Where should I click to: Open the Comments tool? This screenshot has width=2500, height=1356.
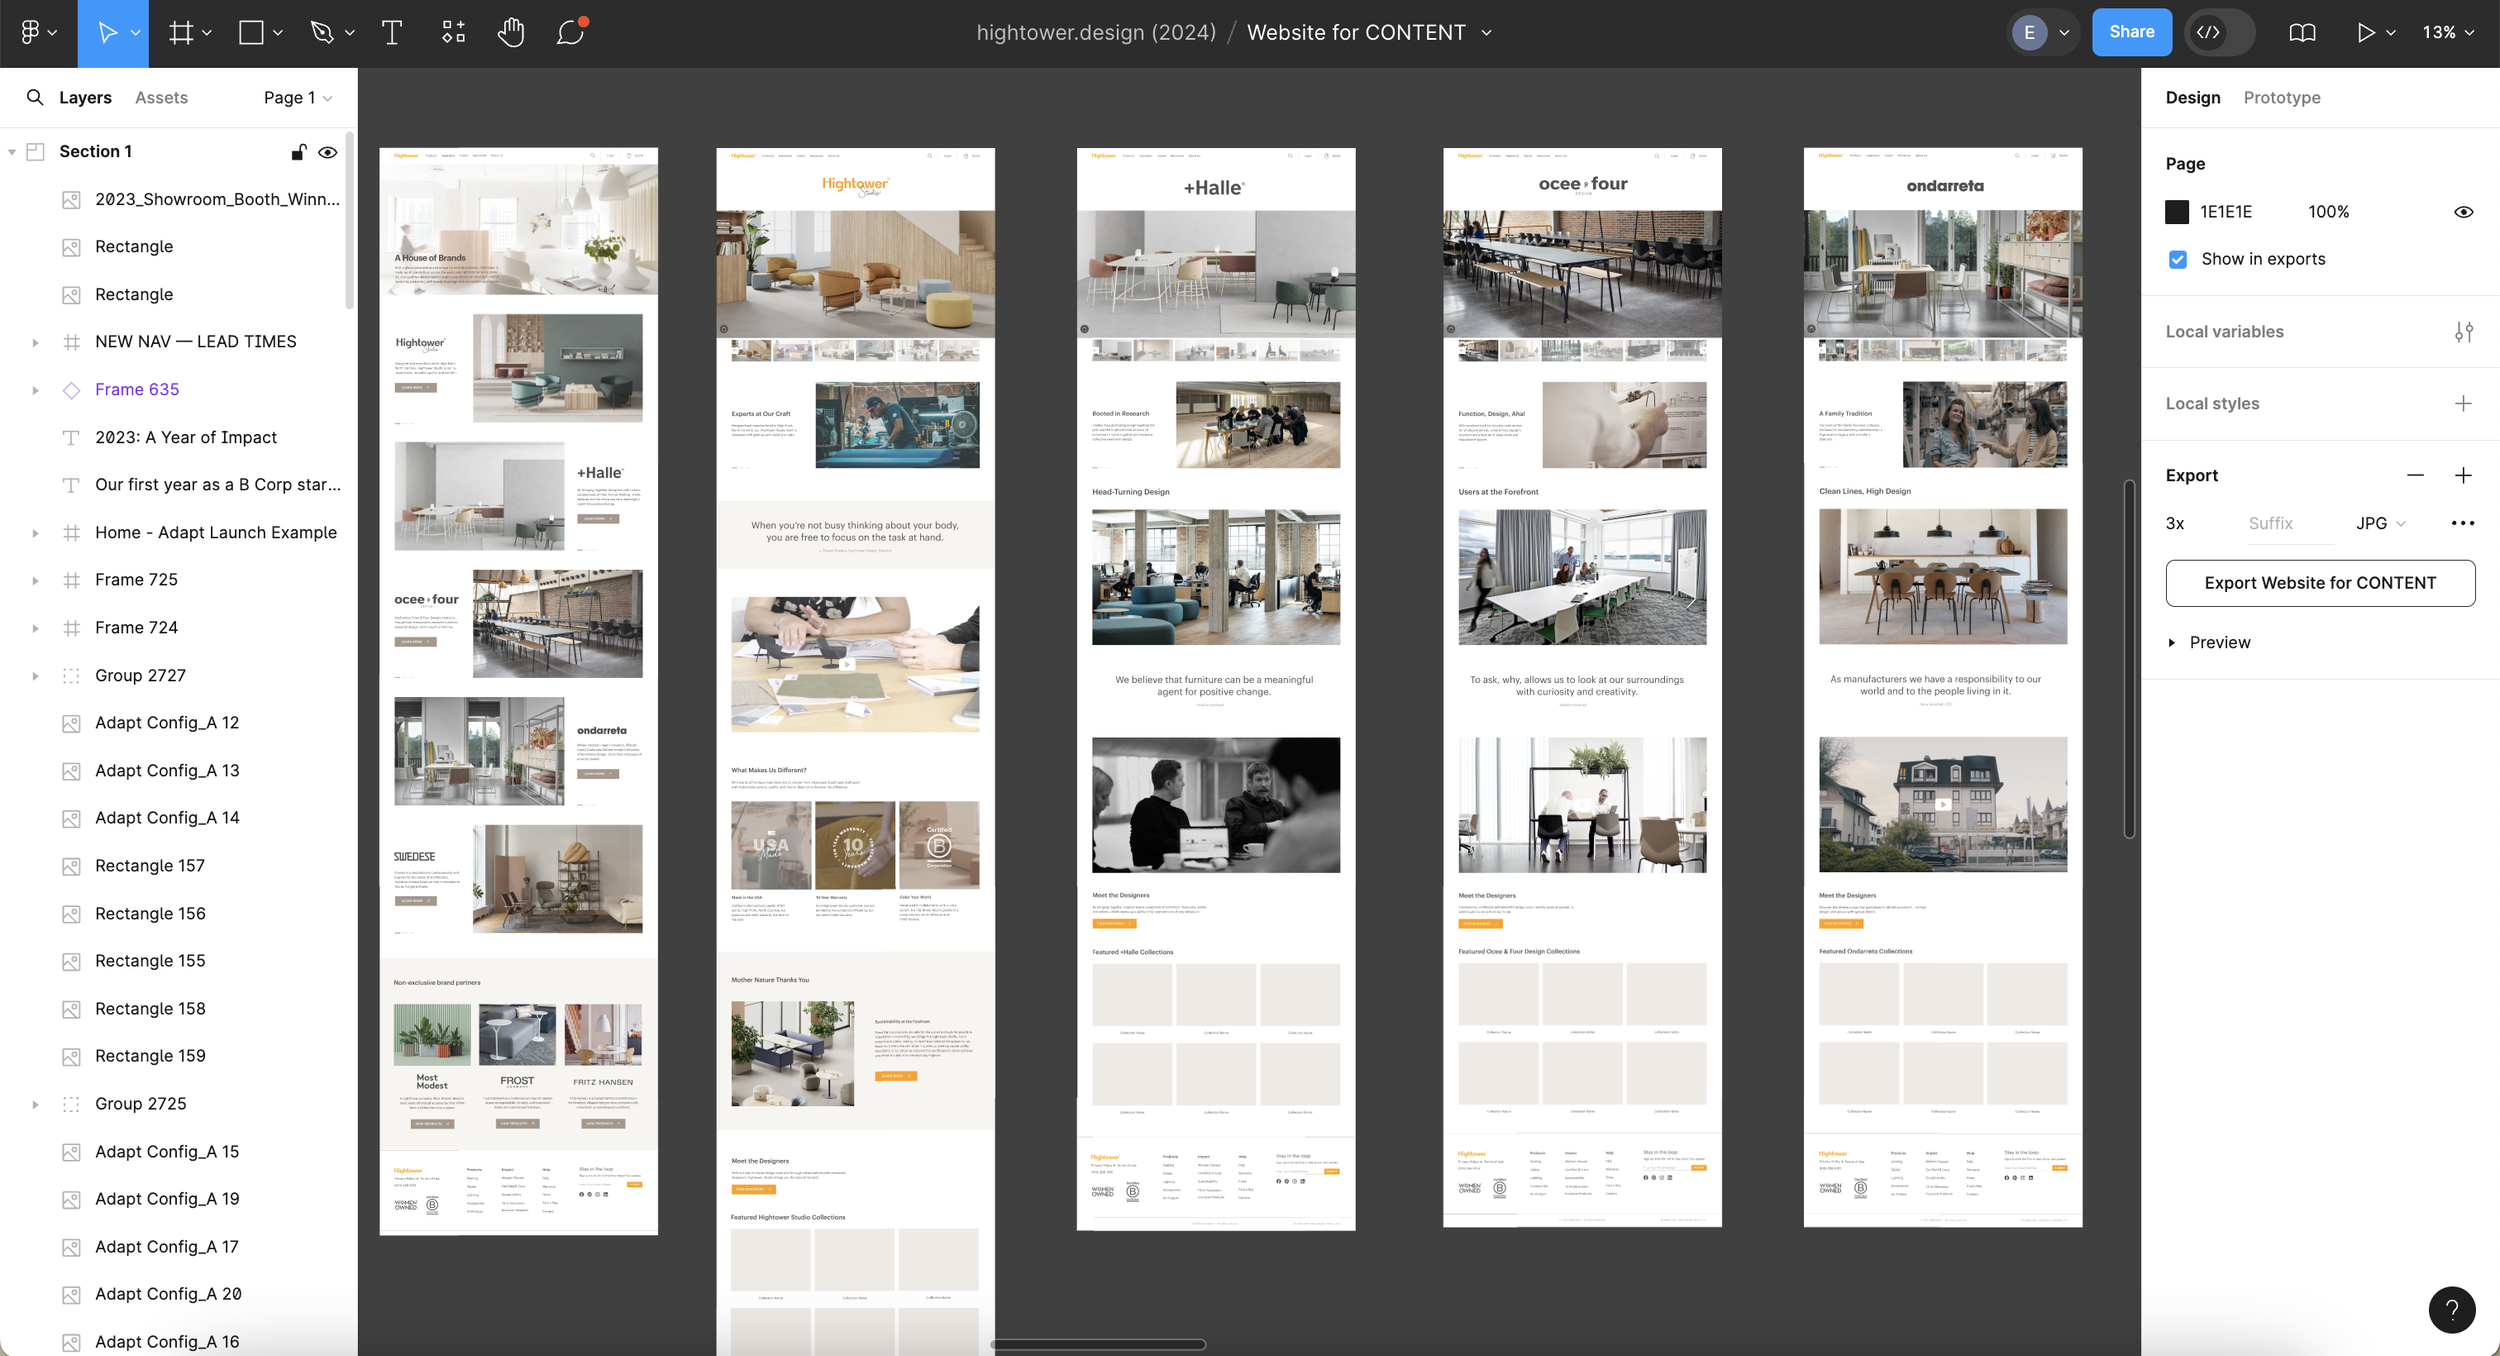[x=568, y=32]
